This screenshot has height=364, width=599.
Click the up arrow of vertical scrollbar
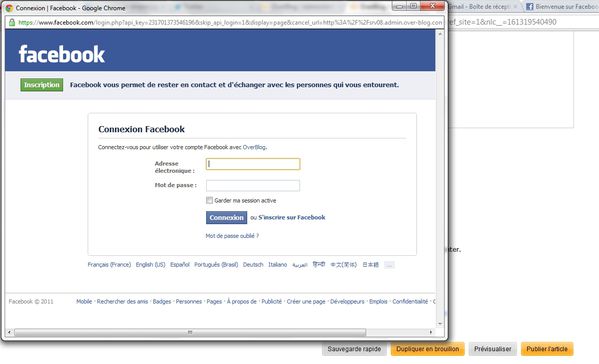coord(440,34)
